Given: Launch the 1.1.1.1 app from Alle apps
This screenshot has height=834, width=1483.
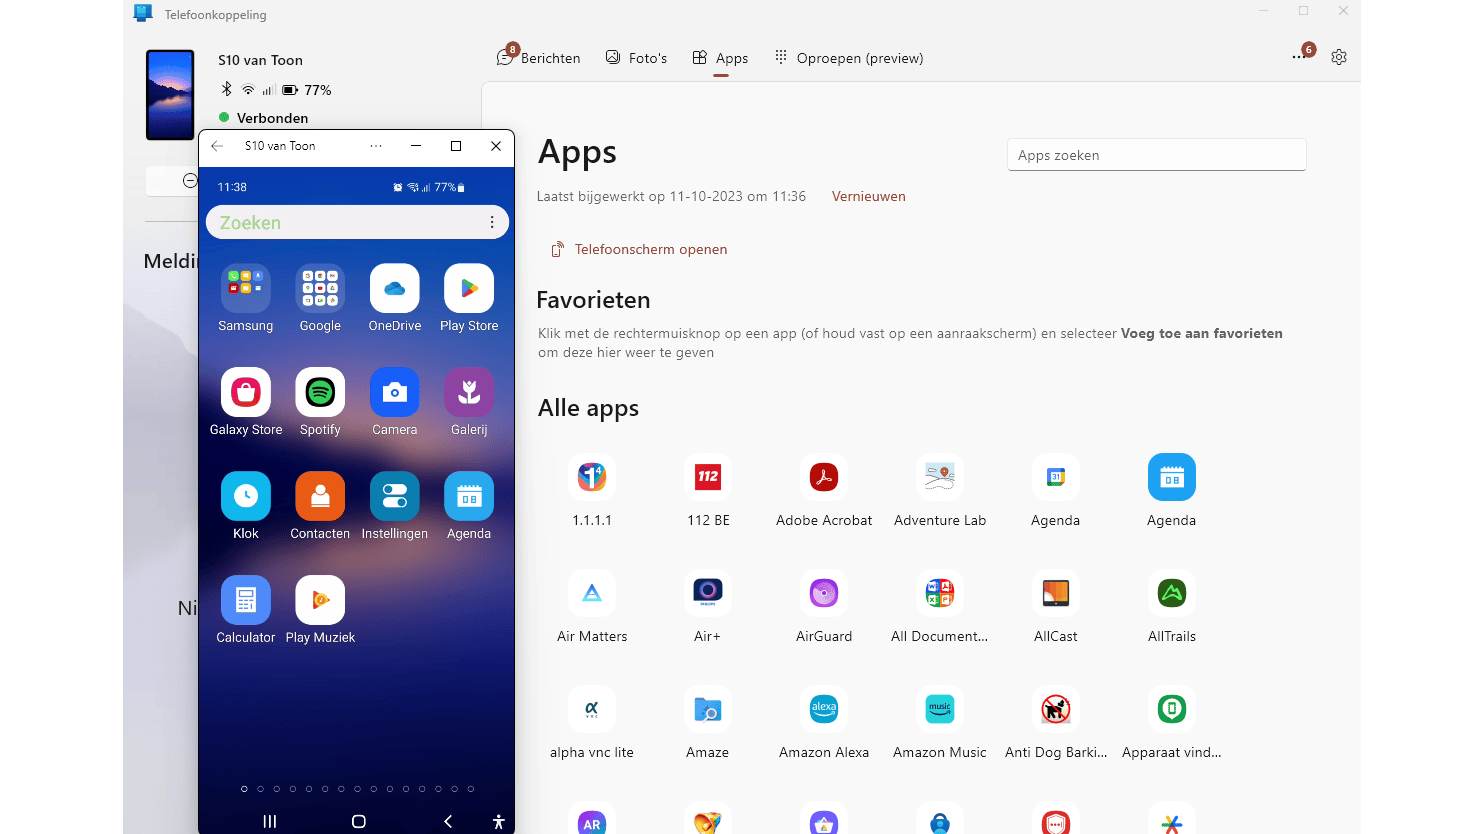Looking at the screenshot, I should point(592,478).
